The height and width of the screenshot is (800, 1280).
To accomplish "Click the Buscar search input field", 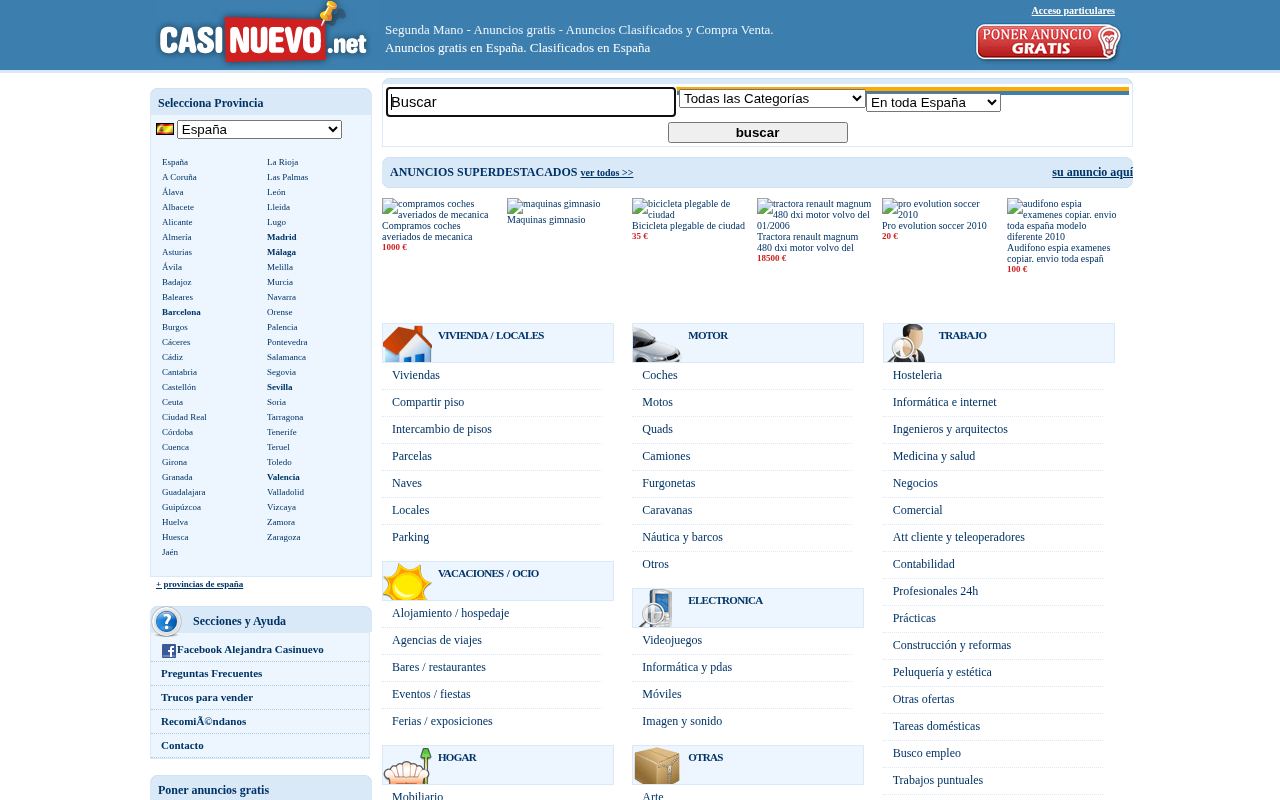I will point(531,102).
